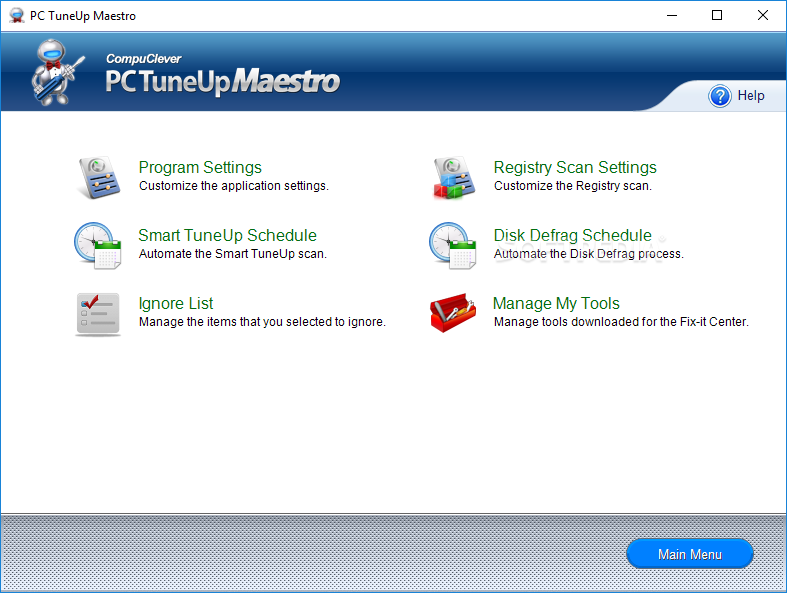Open the Manage My Tools link

click(556, 303)
